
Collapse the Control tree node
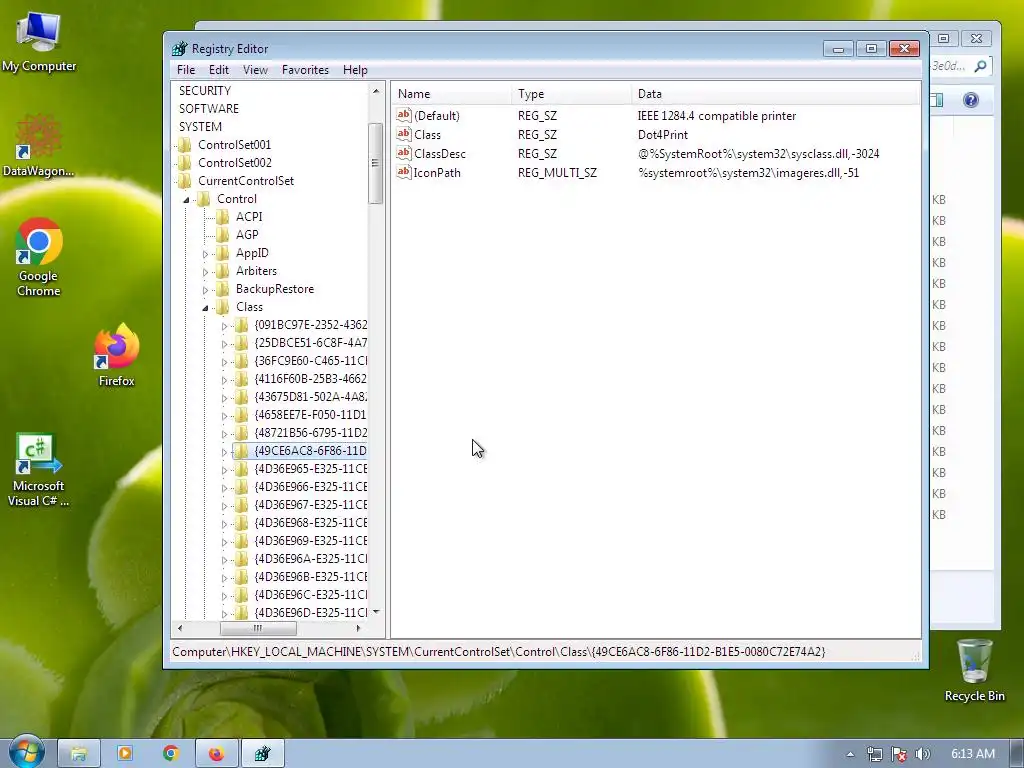click(186, 199)
